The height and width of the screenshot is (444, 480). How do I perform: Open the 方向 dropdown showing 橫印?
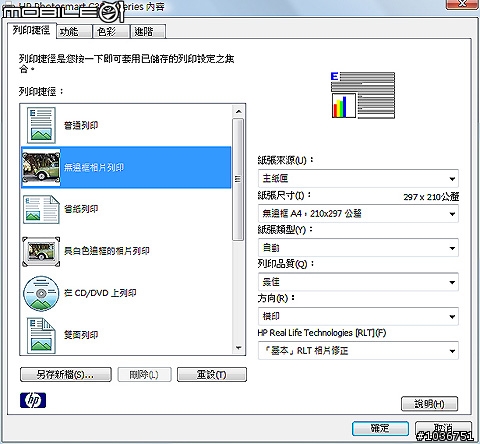358,316
